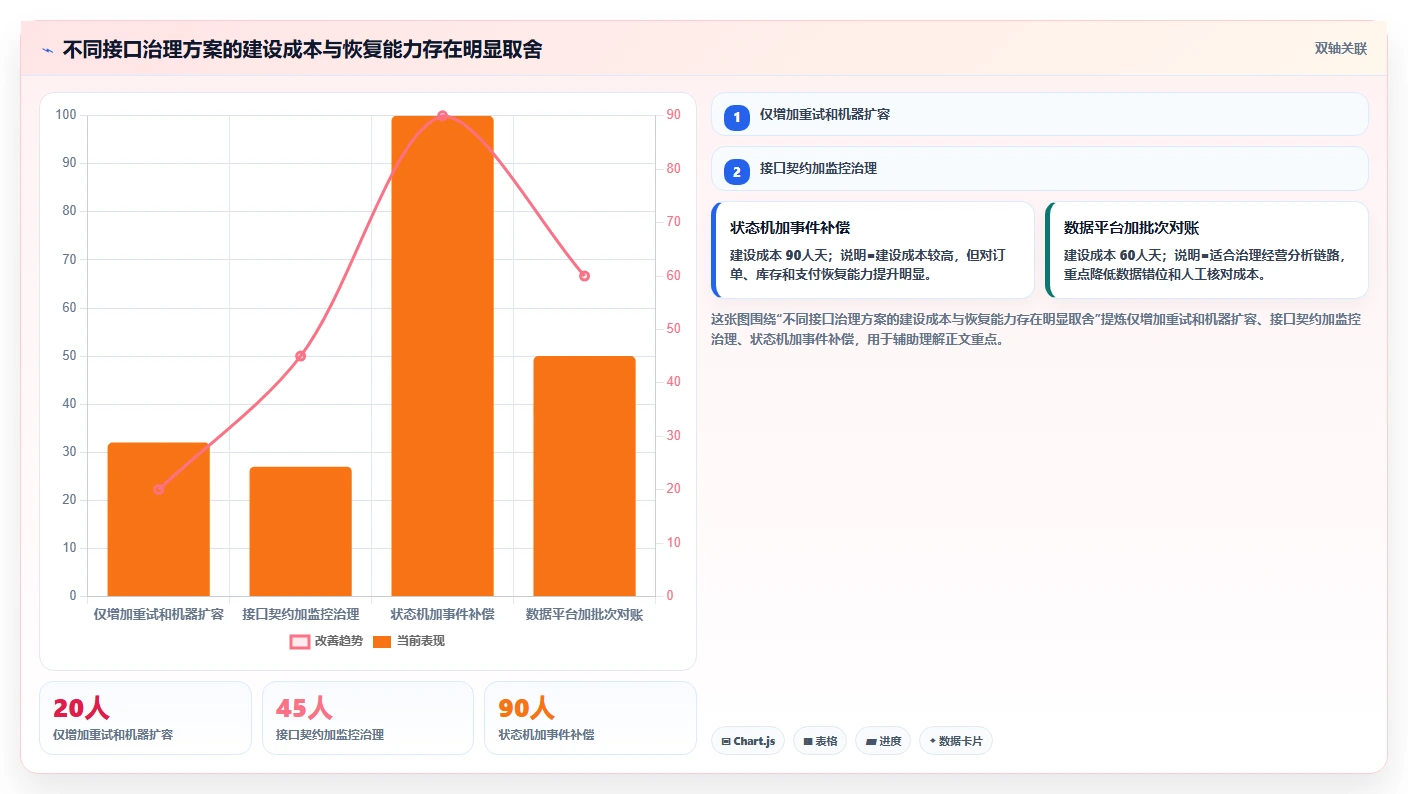1408x794 pixels.
Task: Click x-axis label 接口契约加监控治理
Action: 300,614
